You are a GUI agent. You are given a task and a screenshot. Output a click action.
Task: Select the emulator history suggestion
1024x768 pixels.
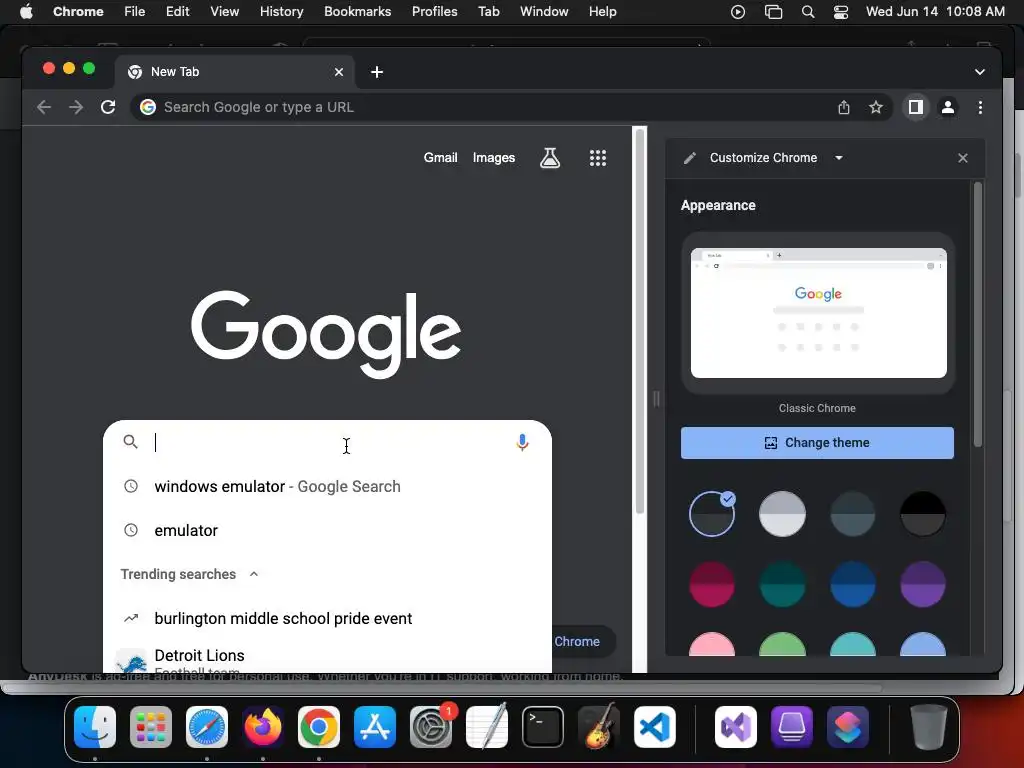327,530
